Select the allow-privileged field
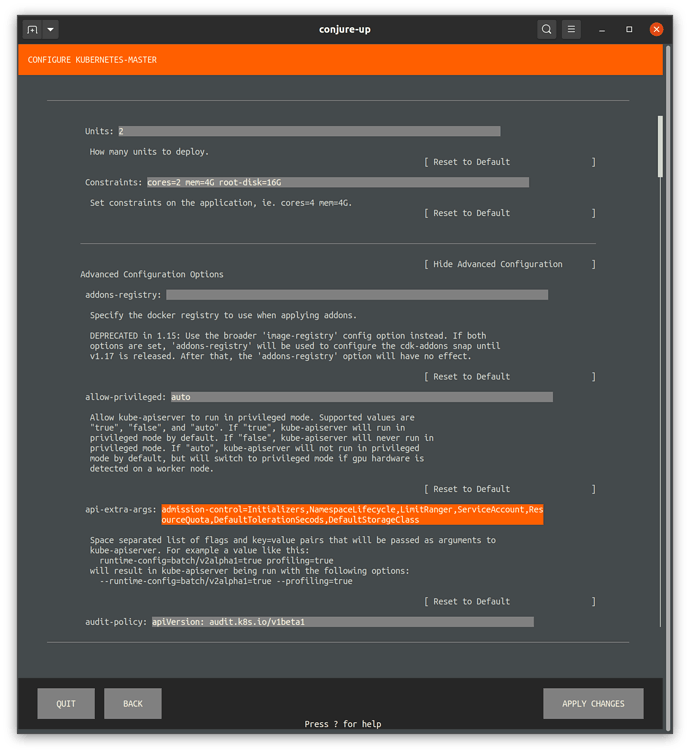 (362, 397)
